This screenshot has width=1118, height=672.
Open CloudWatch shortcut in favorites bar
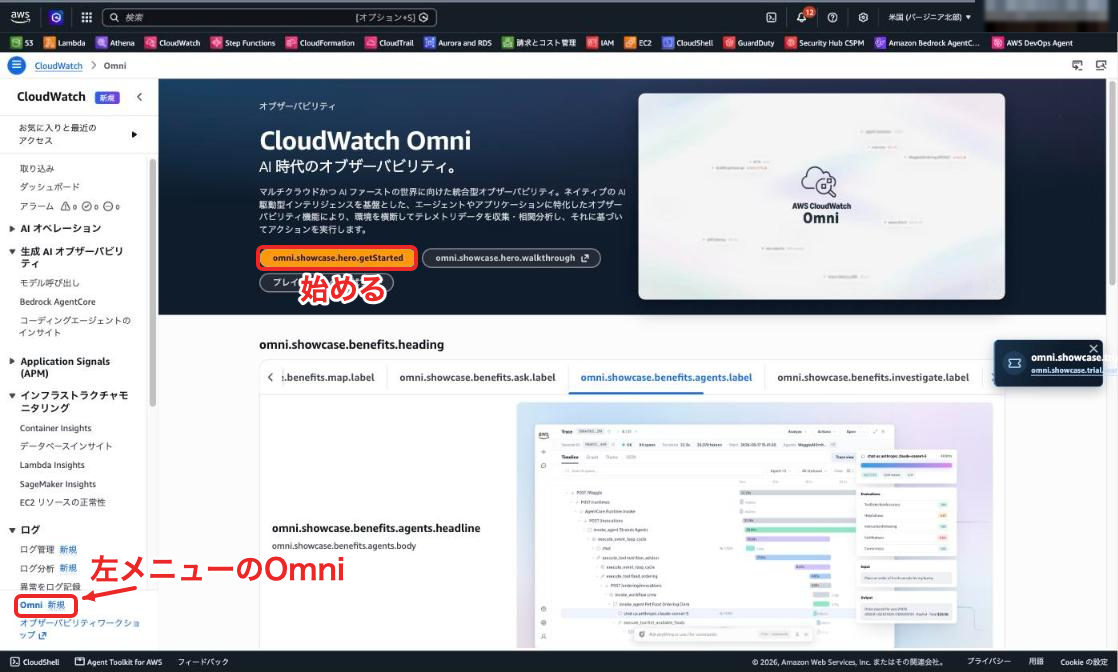pyautogui.click(x=173, y=43)
